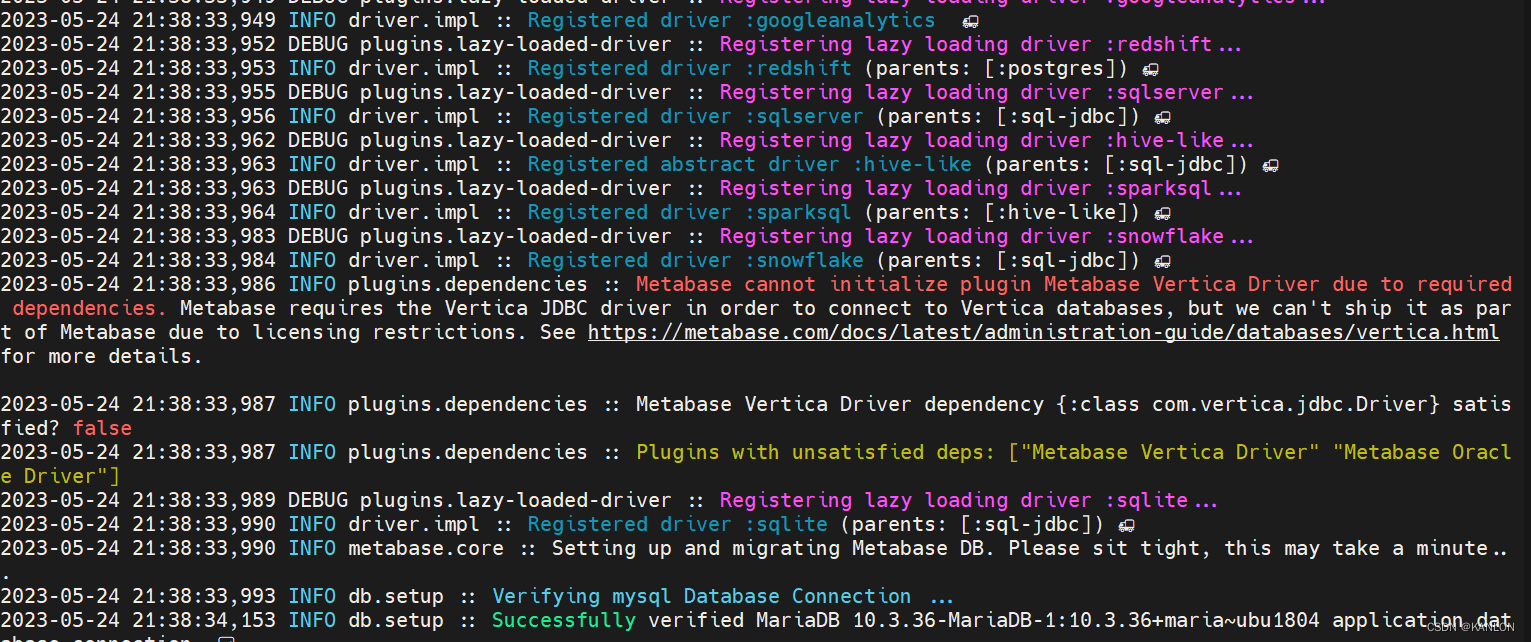Viewport: 1531px width, 642px height.
Task: Click blue text "Registered driver :redshift"
Action: point(689,68)
